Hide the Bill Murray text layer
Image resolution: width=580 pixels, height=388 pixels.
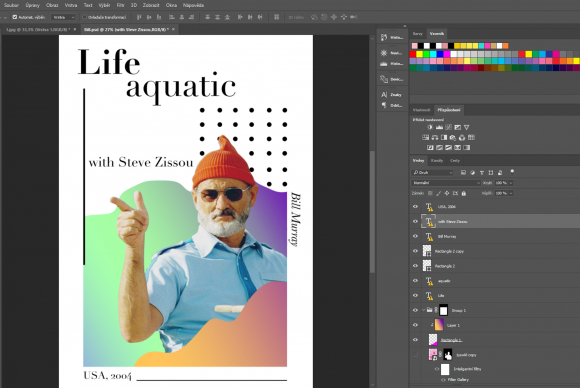(x=415, y=236)
